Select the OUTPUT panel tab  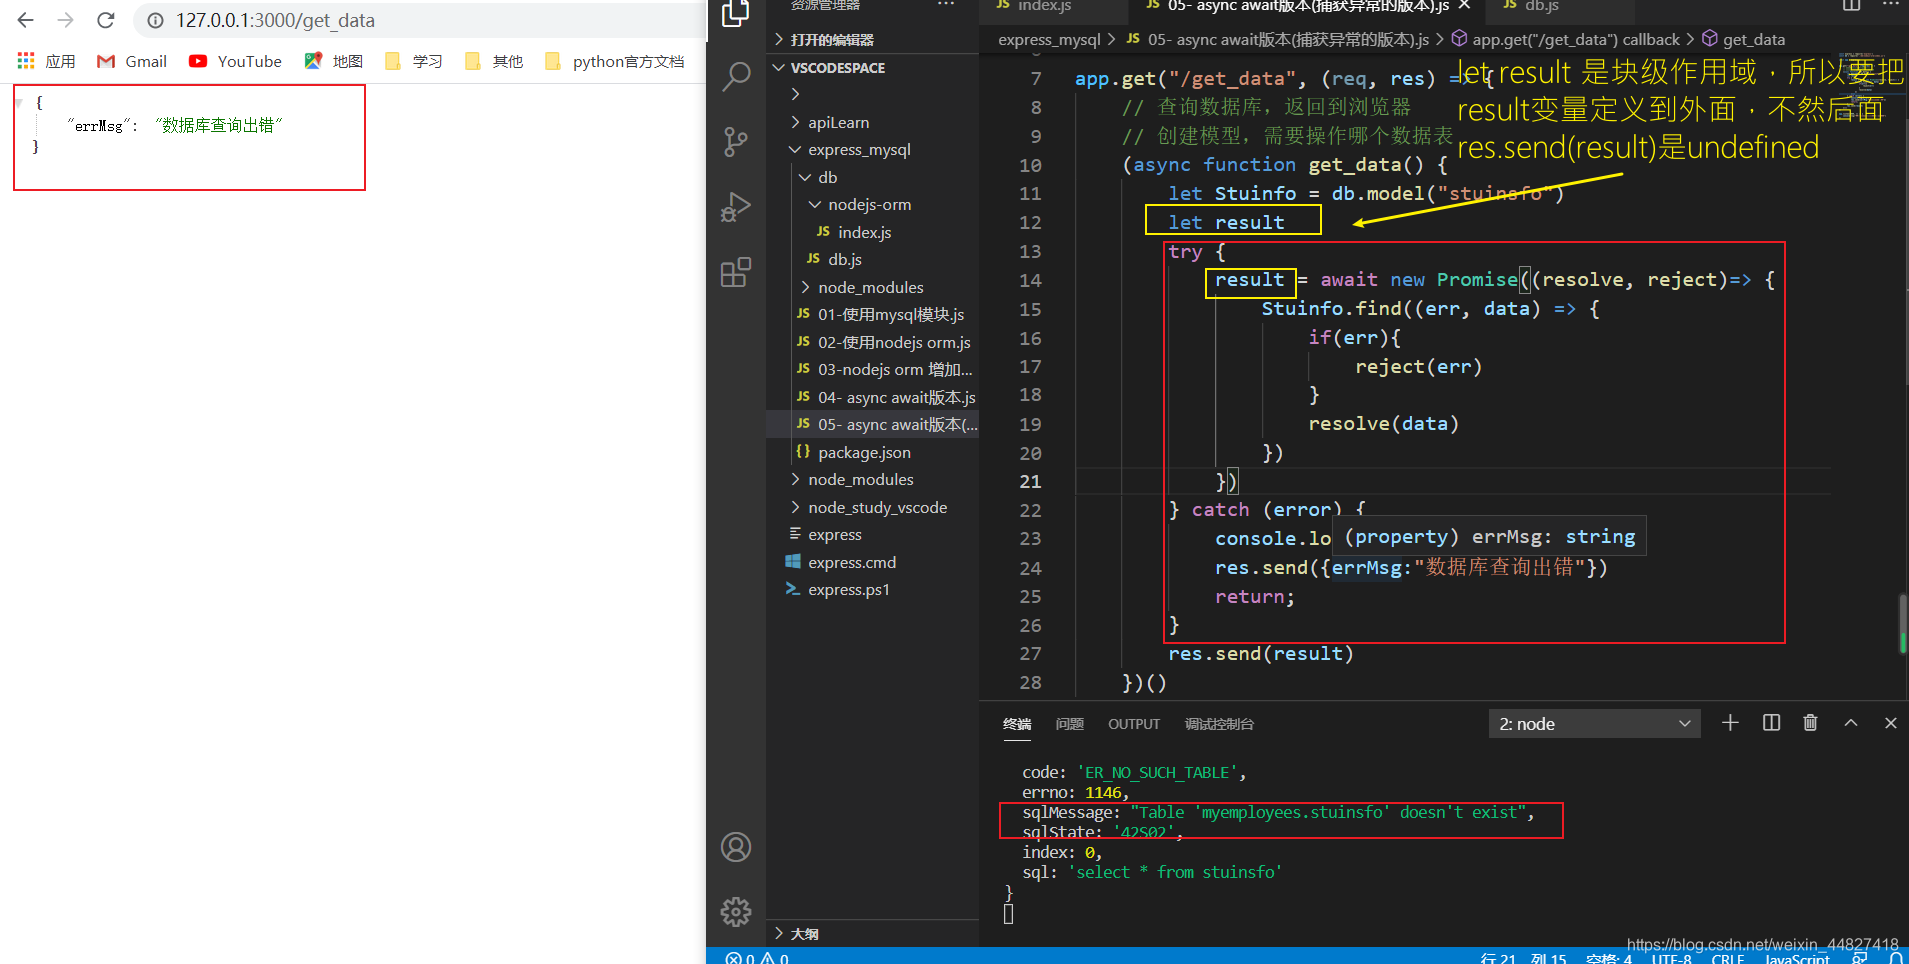pyautogui.click(x=1134, y=724)
